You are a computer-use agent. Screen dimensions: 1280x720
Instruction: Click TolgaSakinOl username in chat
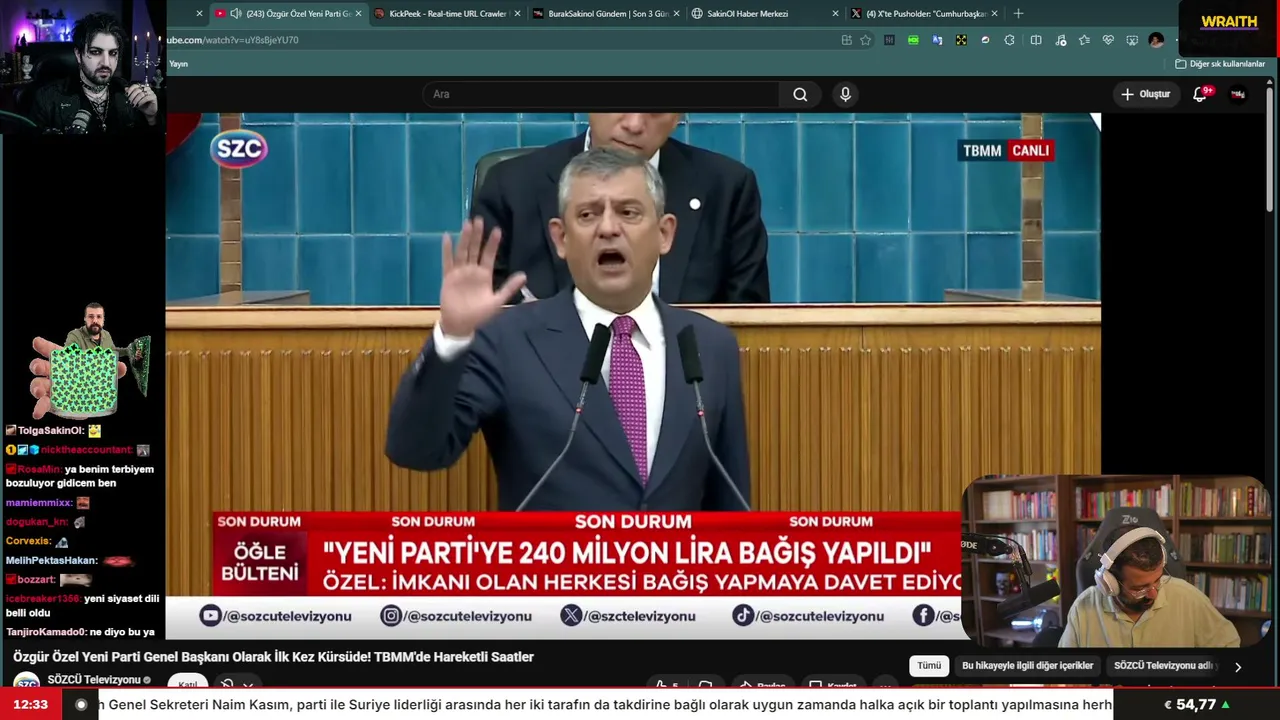pyautogui.click(x=50, y=431)
